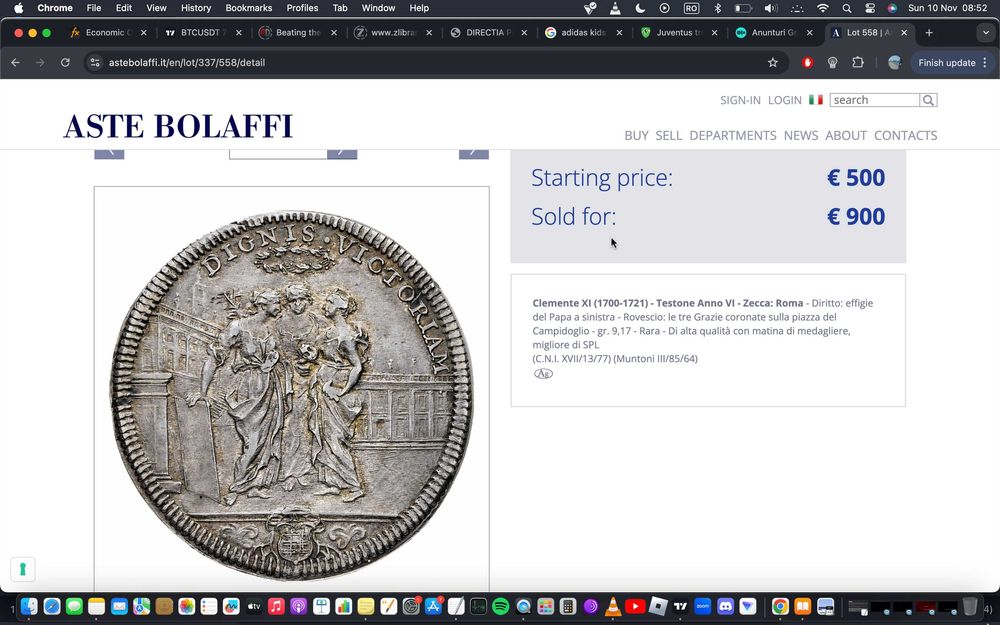Image resolution: width=1000 pixels, height=625 pixels.
Task: Click the ASTE BOLAFFI logo
Action: (178, 126)
